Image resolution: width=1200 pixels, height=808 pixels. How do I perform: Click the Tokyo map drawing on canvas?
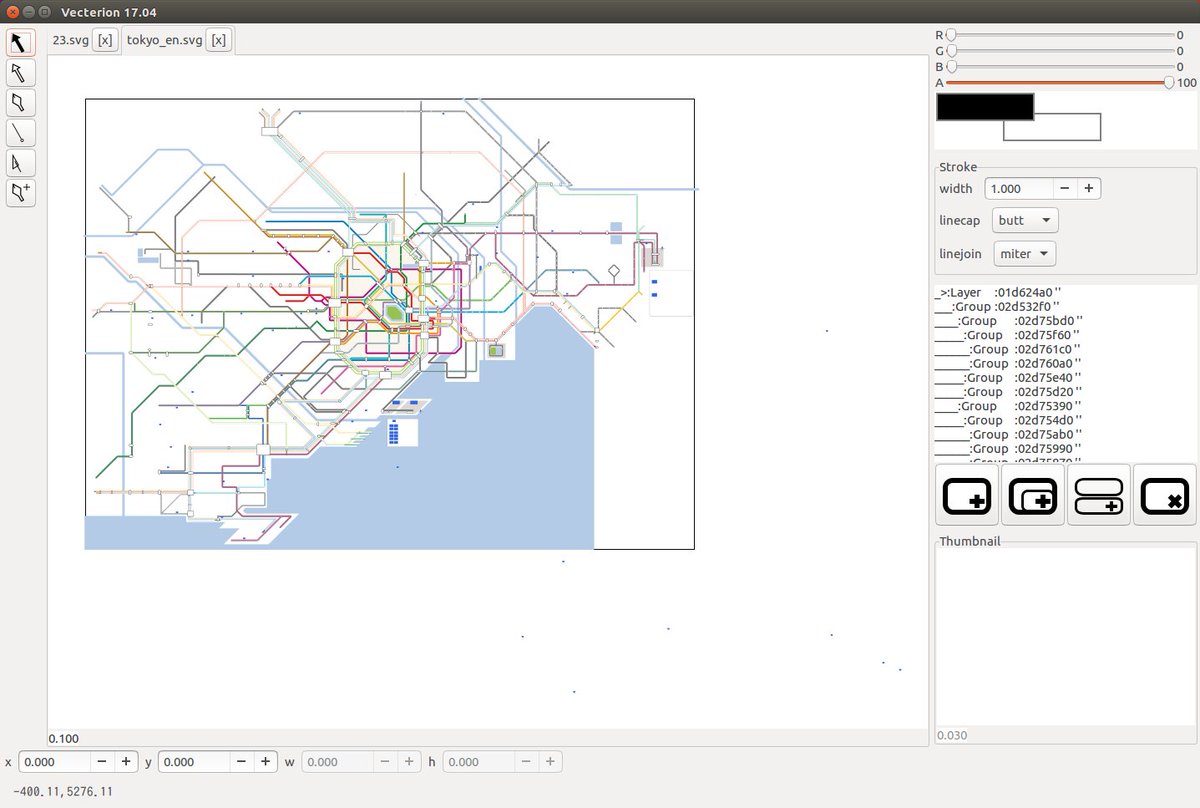[389, 323]
